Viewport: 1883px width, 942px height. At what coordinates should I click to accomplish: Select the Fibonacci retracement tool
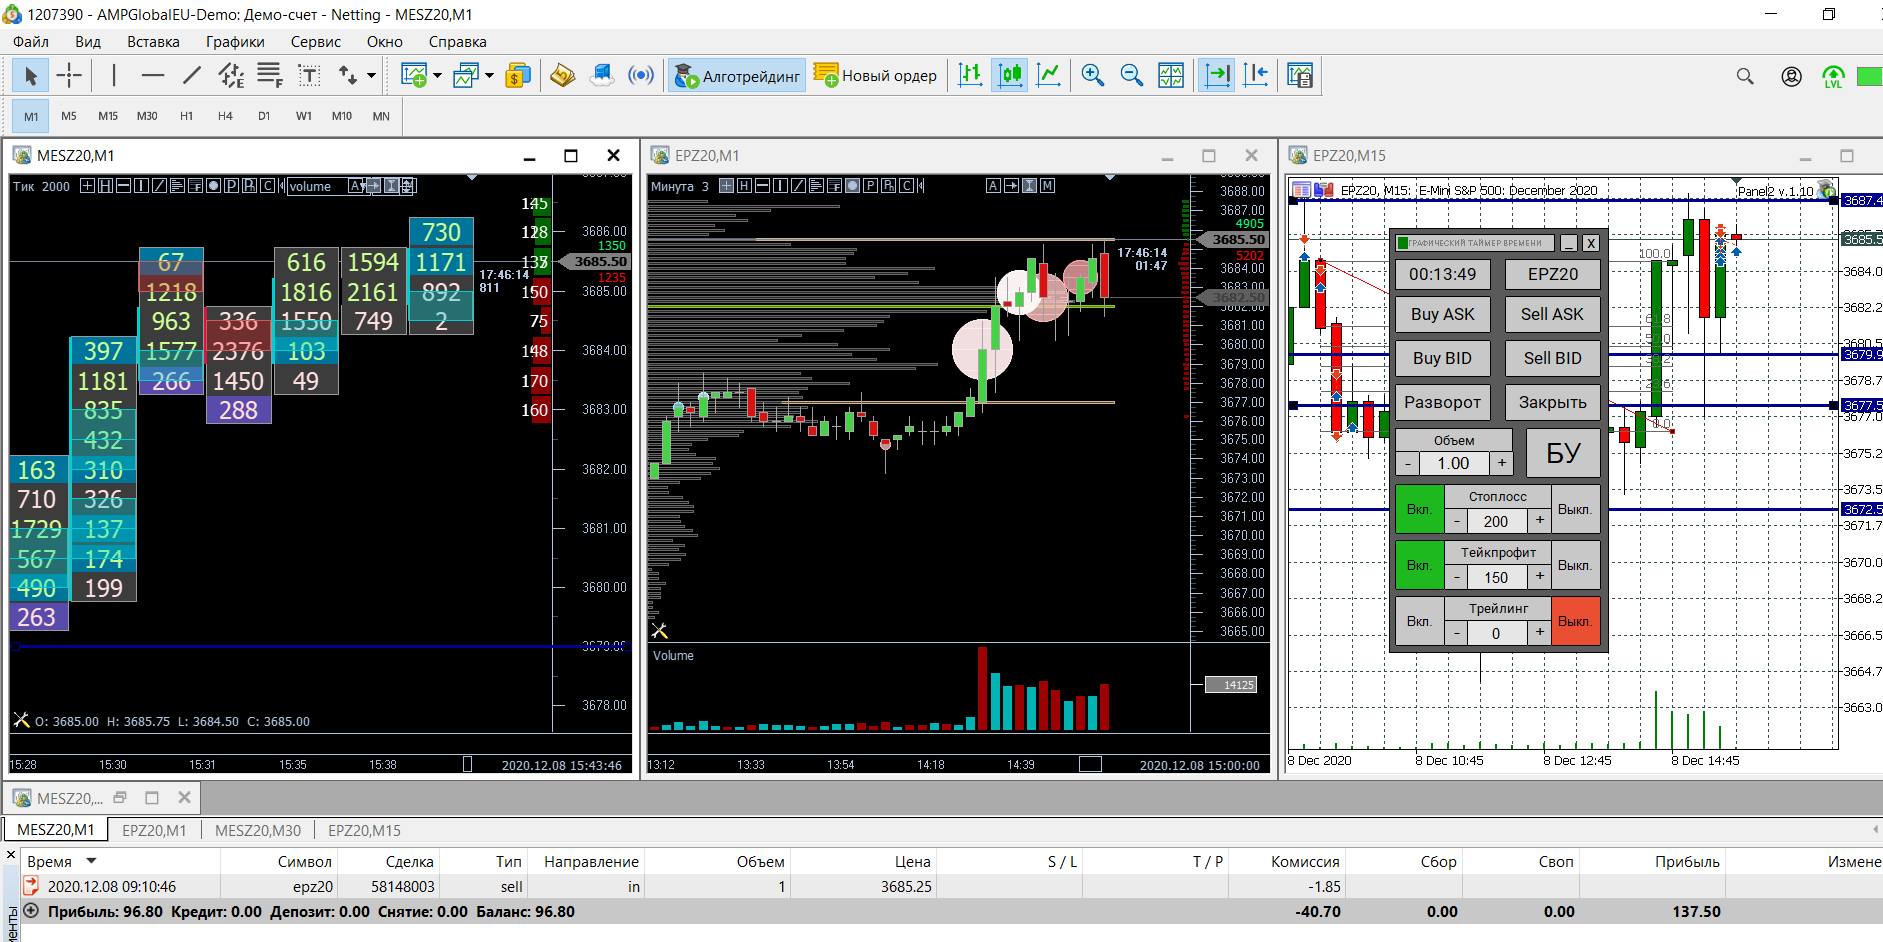(270, 75)
